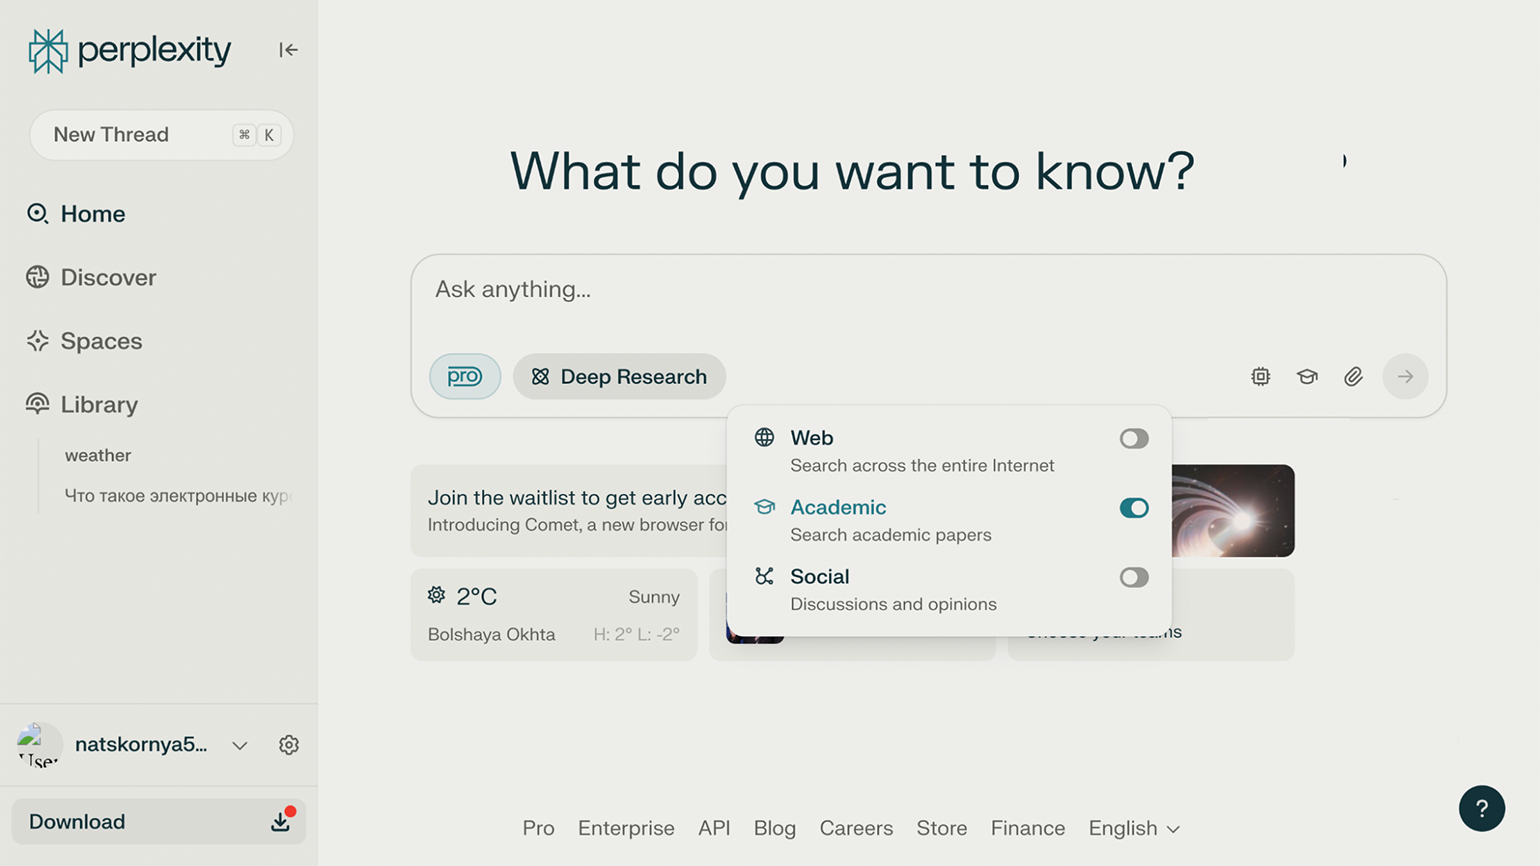The image size is (1540, 866).
Task: Turn on the Social source toggle
Action: pos(1133,577)
